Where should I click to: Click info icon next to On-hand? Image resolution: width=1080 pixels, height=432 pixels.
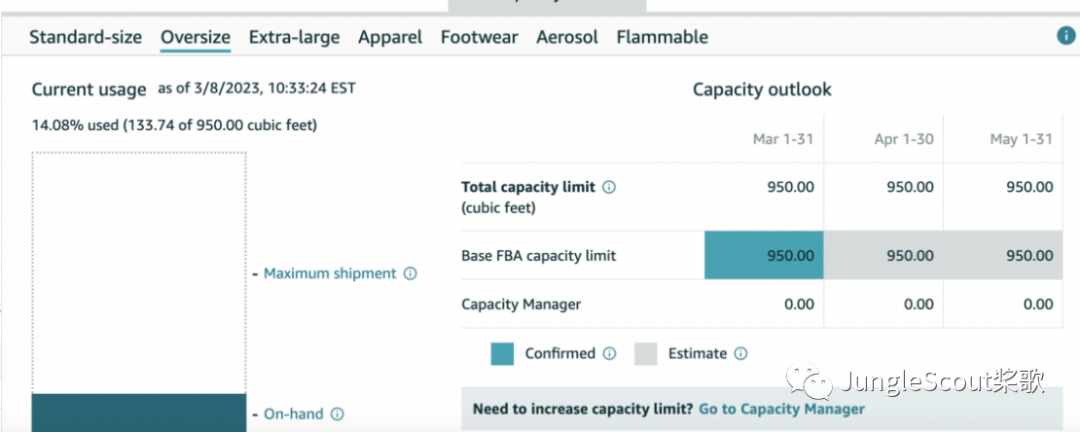pos(337,414)
